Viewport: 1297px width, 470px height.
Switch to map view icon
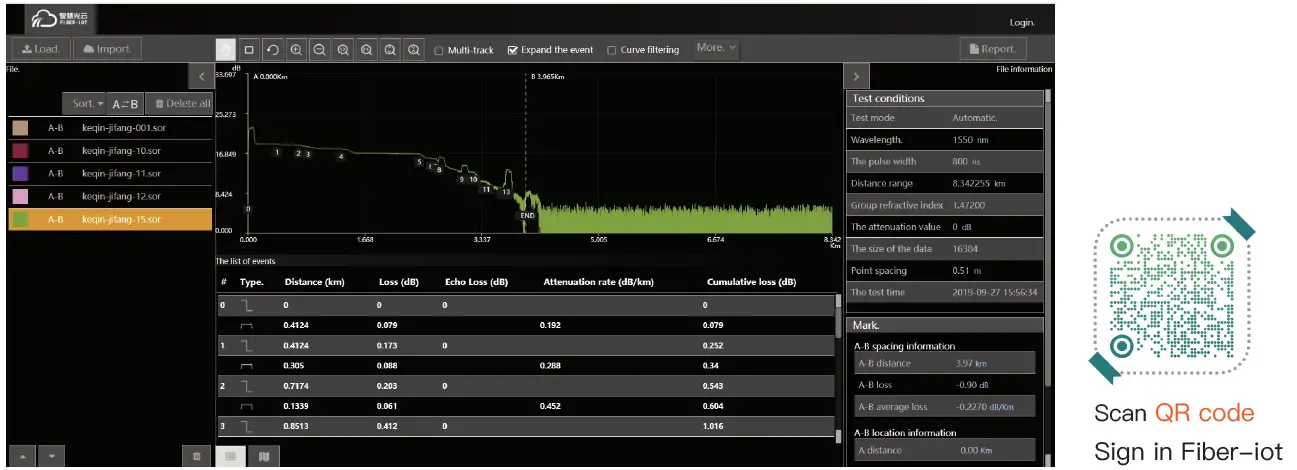point(264,456)
